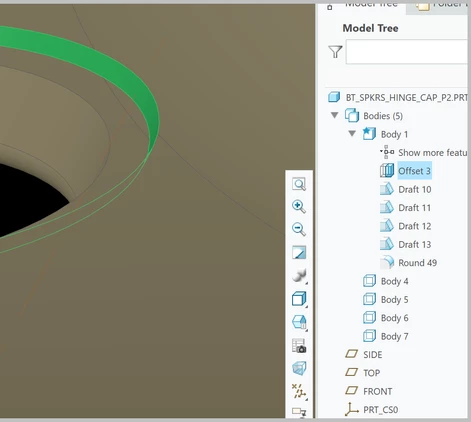
Task: Open the rendering options spheres icon
Action: 299,276
